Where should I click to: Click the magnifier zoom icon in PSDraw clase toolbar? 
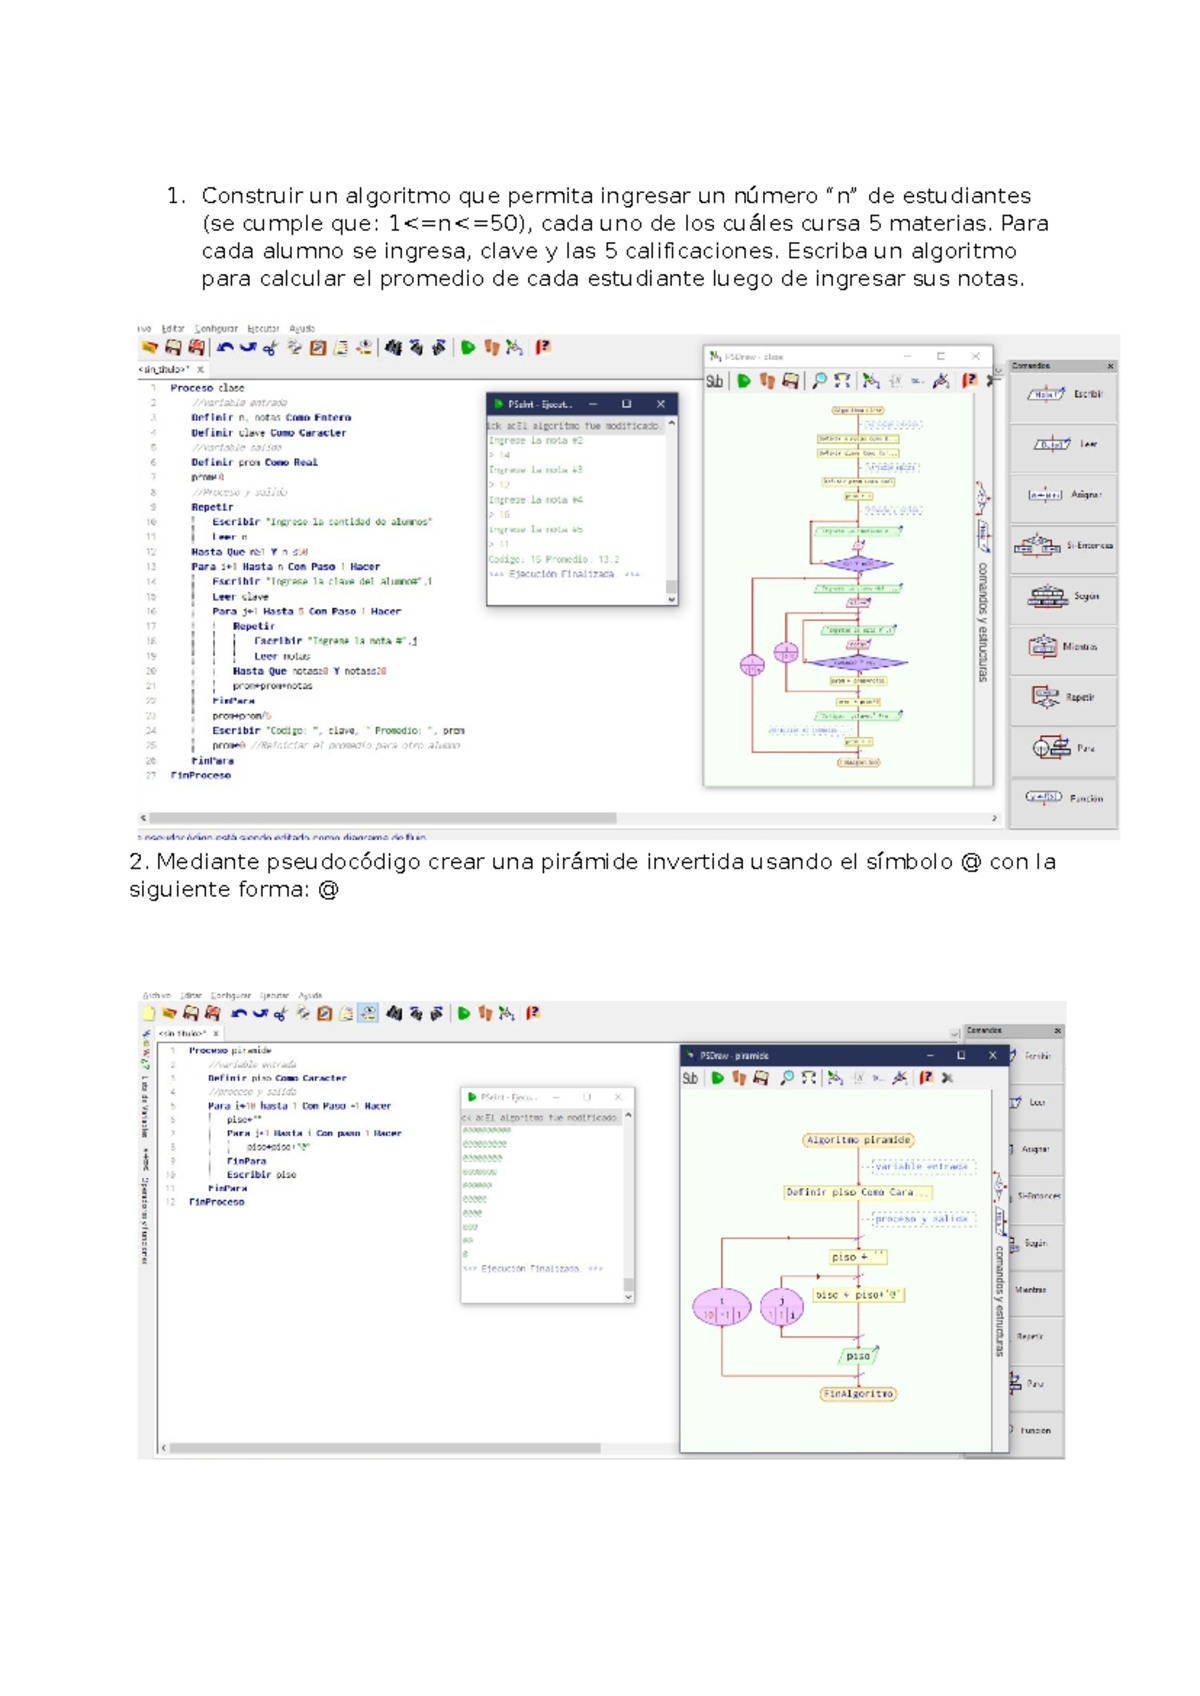819,381
